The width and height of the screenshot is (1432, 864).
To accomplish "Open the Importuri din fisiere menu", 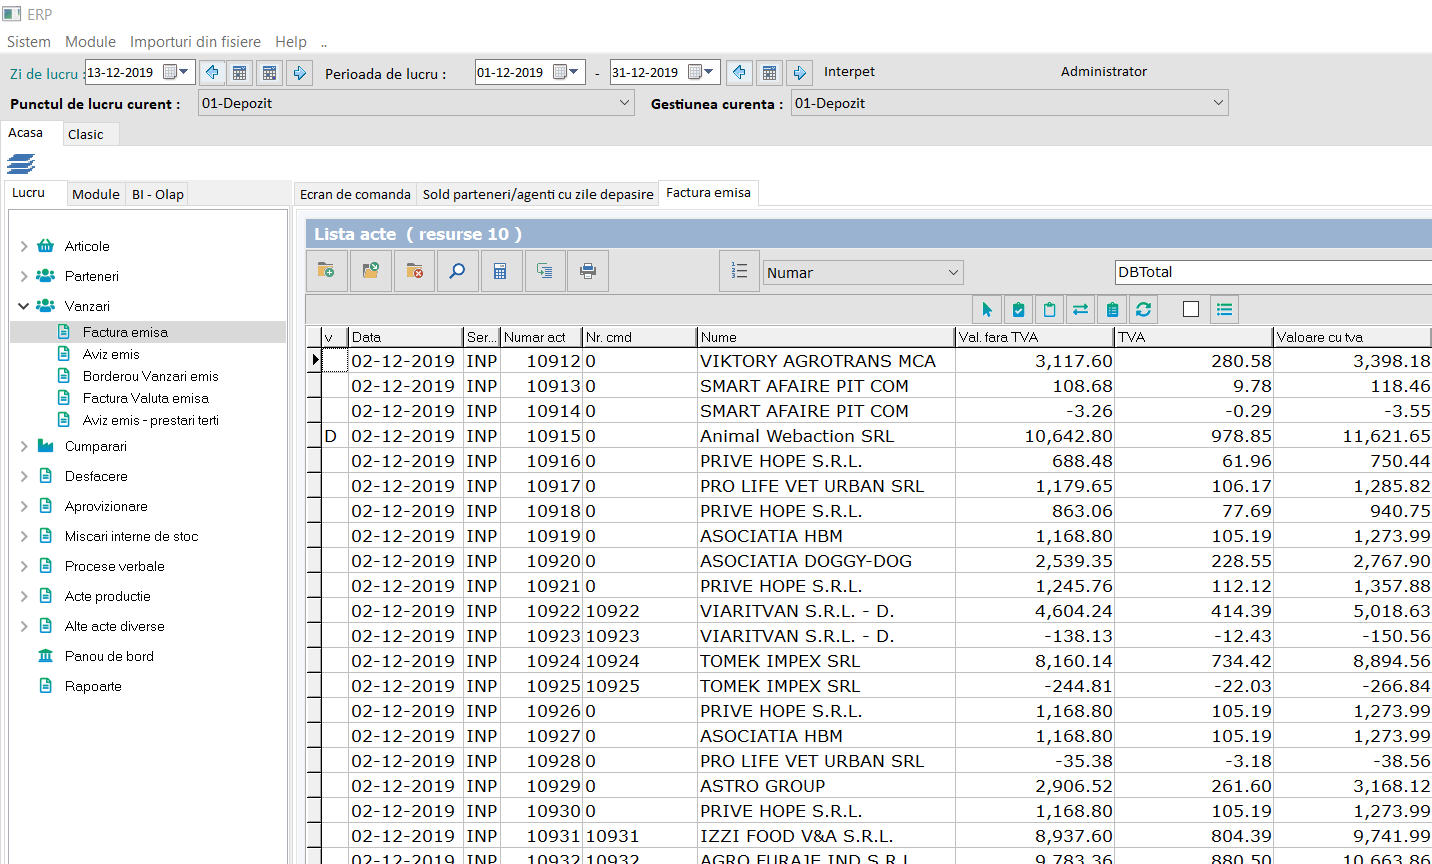I will tap(195, 42).
